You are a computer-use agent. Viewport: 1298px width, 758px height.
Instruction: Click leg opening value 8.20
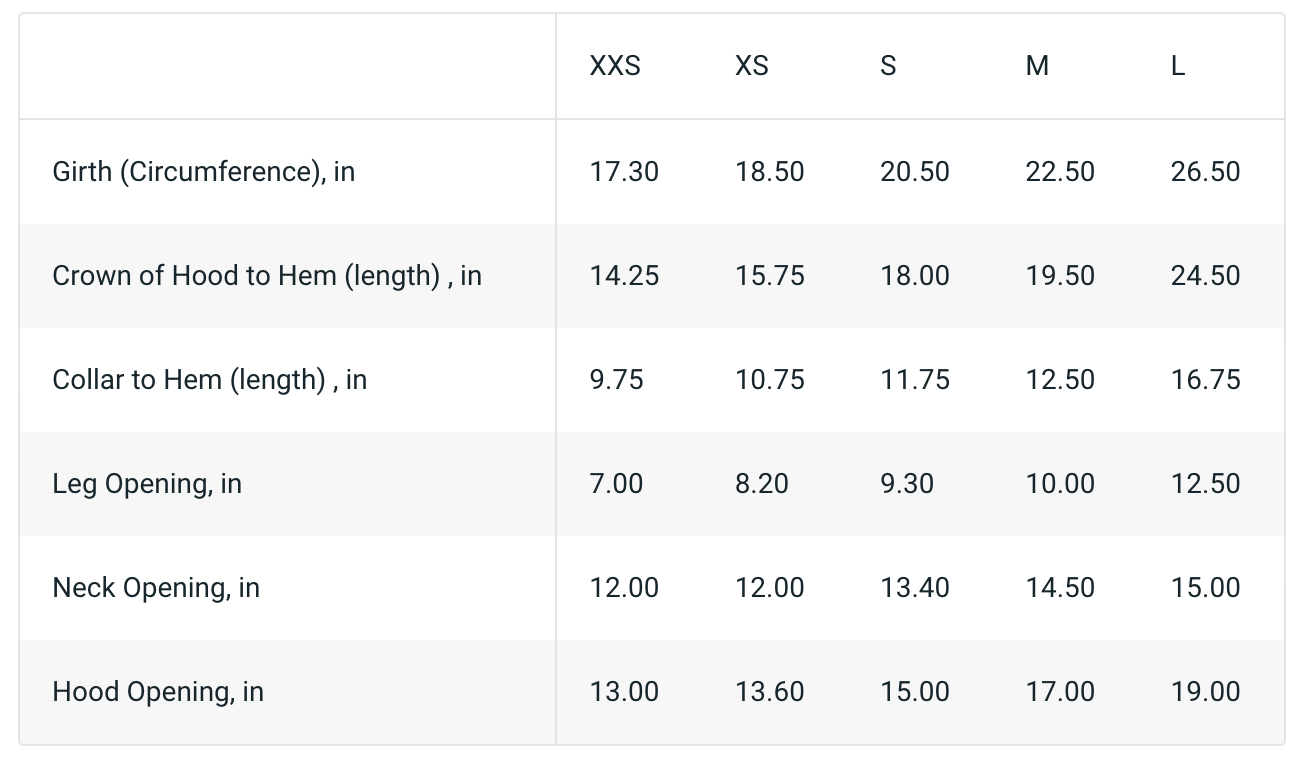pyautogui.click(x=761, y=484)
